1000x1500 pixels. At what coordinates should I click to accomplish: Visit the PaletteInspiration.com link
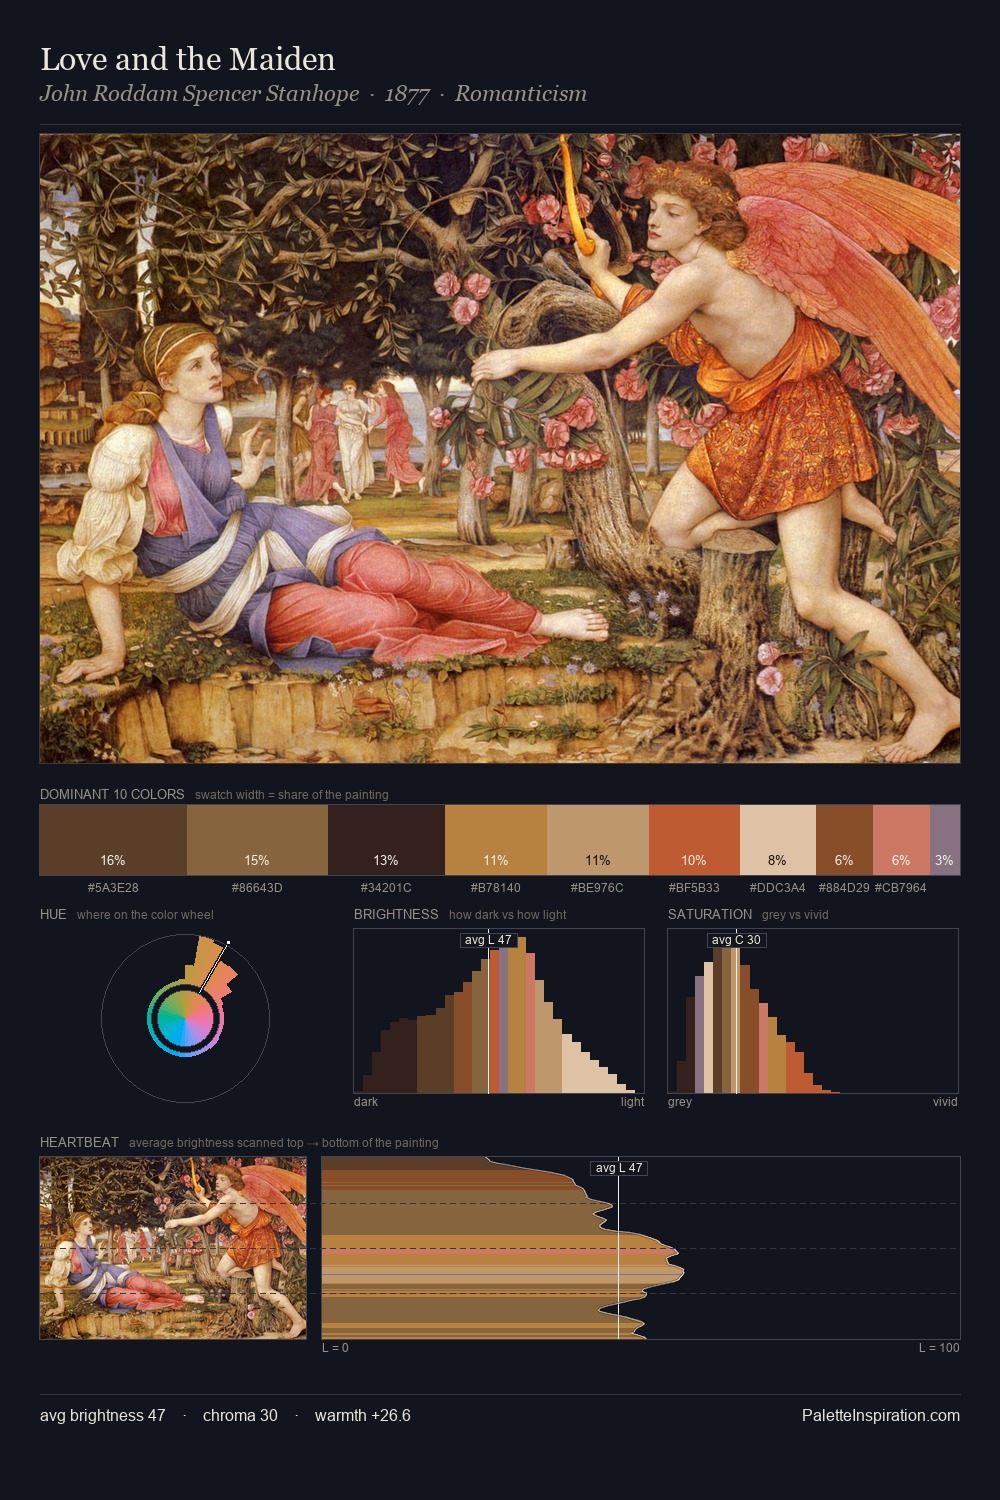click(x=881, y=1415)
